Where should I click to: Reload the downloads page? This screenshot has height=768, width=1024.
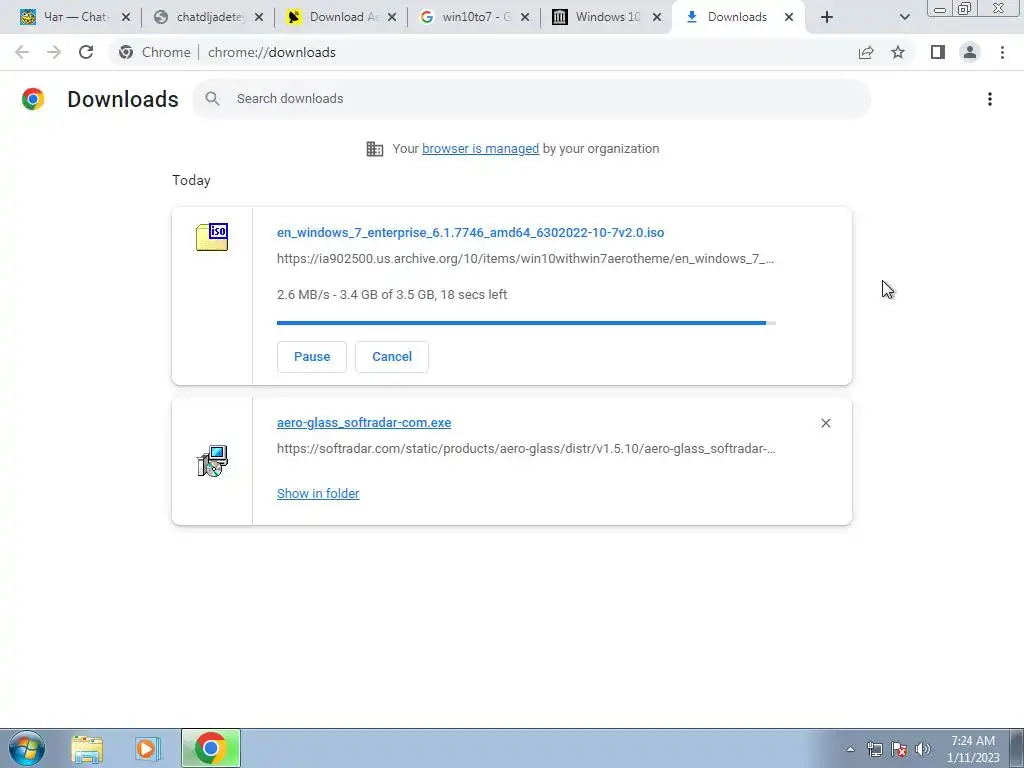[86, 52]
